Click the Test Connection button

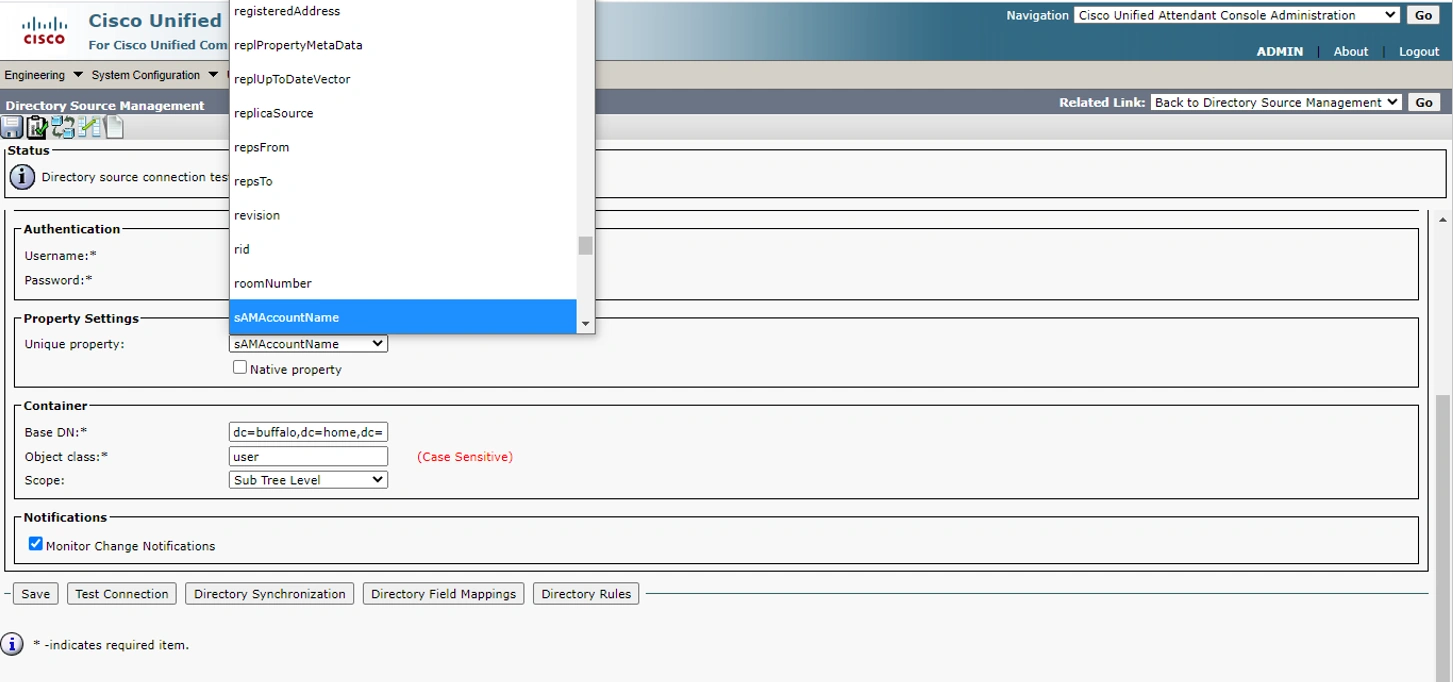point(122,594)
